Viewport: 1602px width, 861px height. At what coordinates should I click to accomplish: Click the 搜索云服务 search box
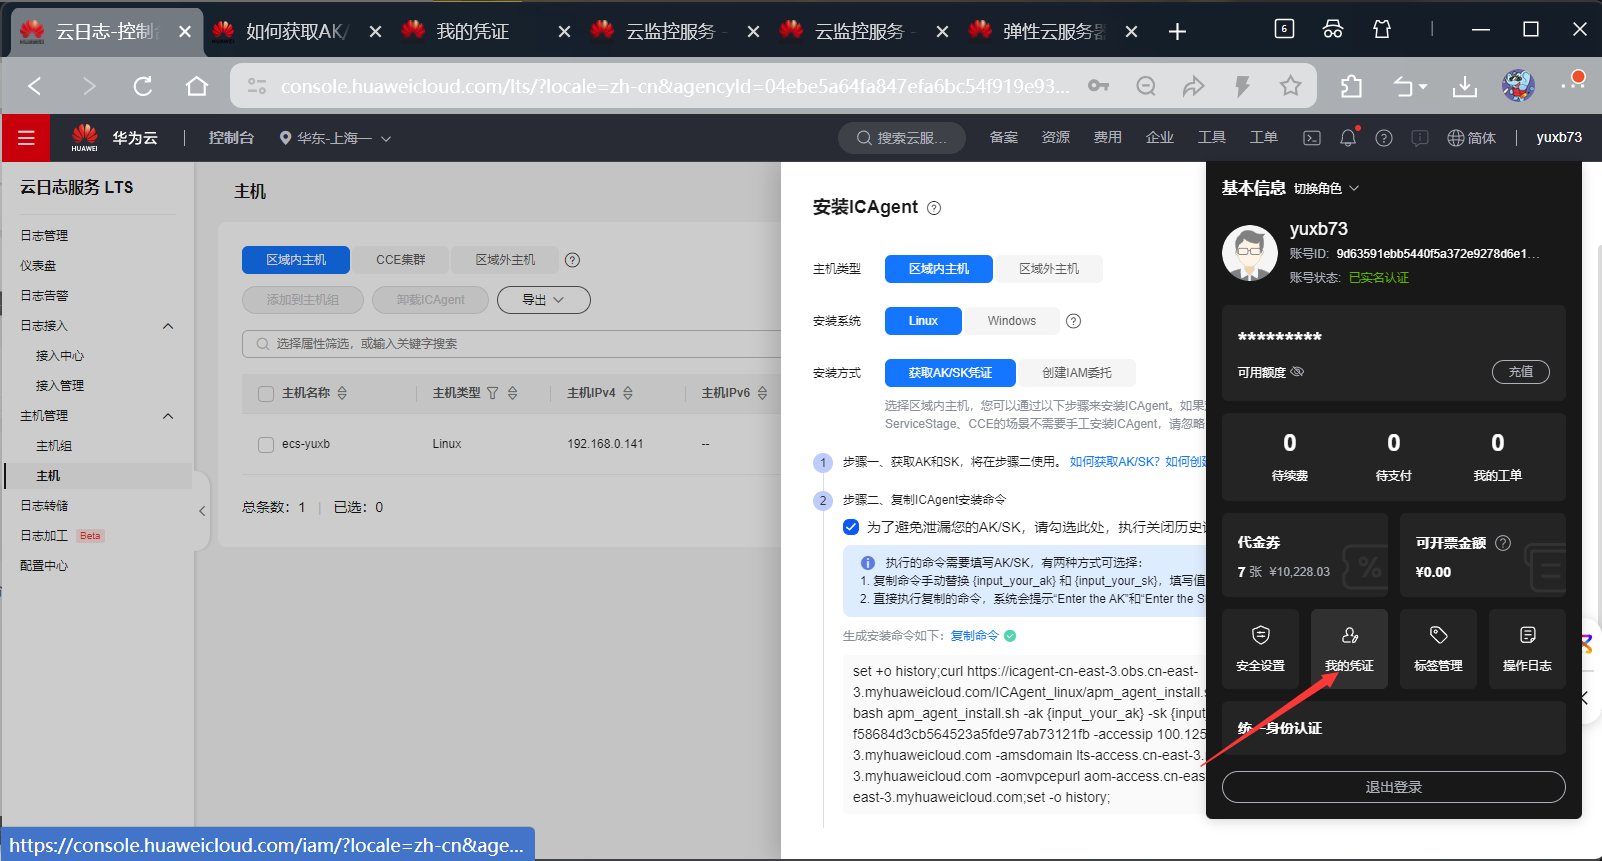coord(902,138)
